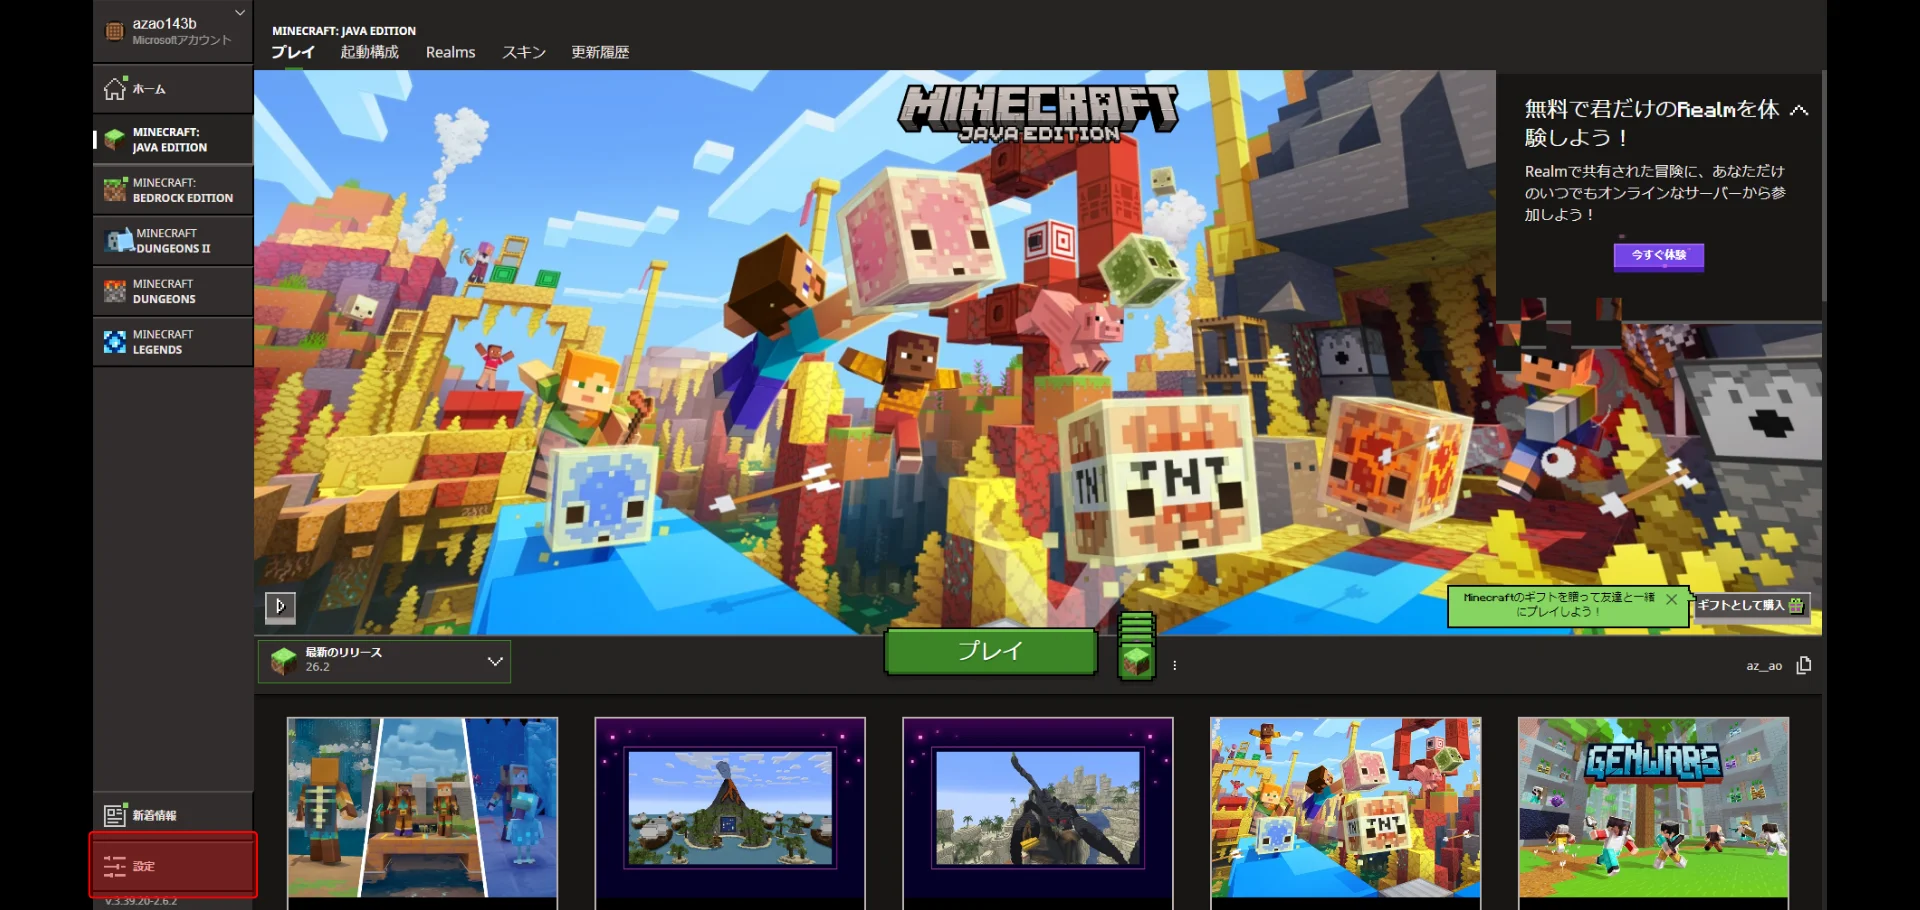Open the ホーム home page
The image size is (1920, 910).
(x=172, y=89)
